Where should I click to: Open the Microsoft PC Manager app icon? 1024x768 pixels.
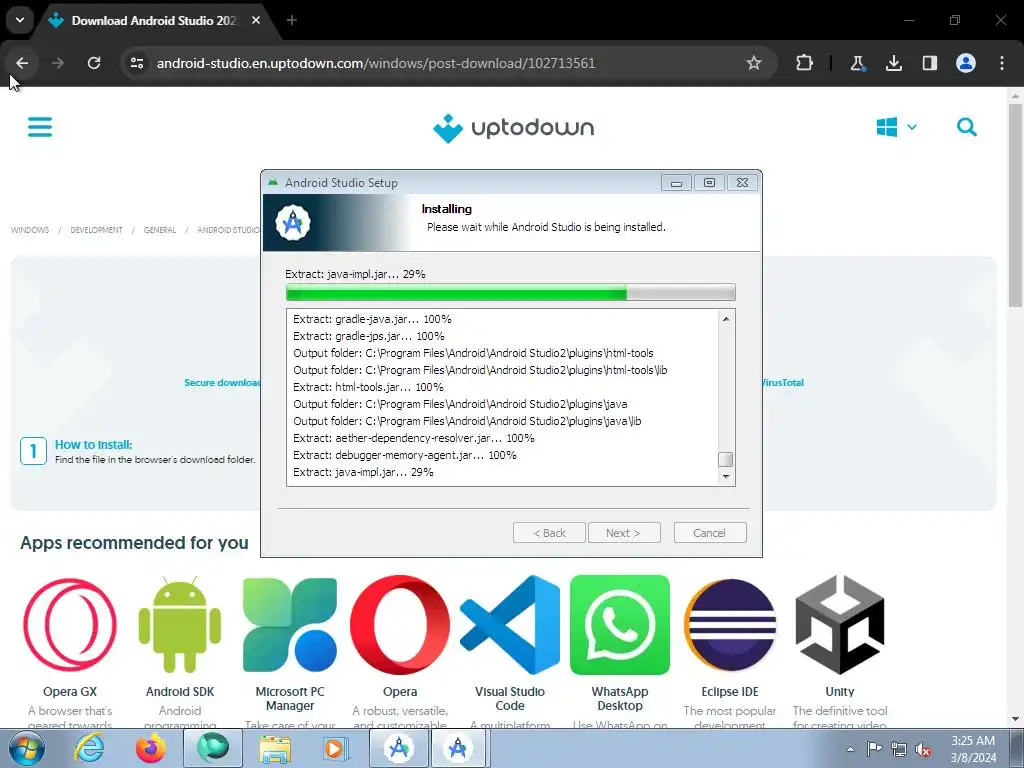290,626
